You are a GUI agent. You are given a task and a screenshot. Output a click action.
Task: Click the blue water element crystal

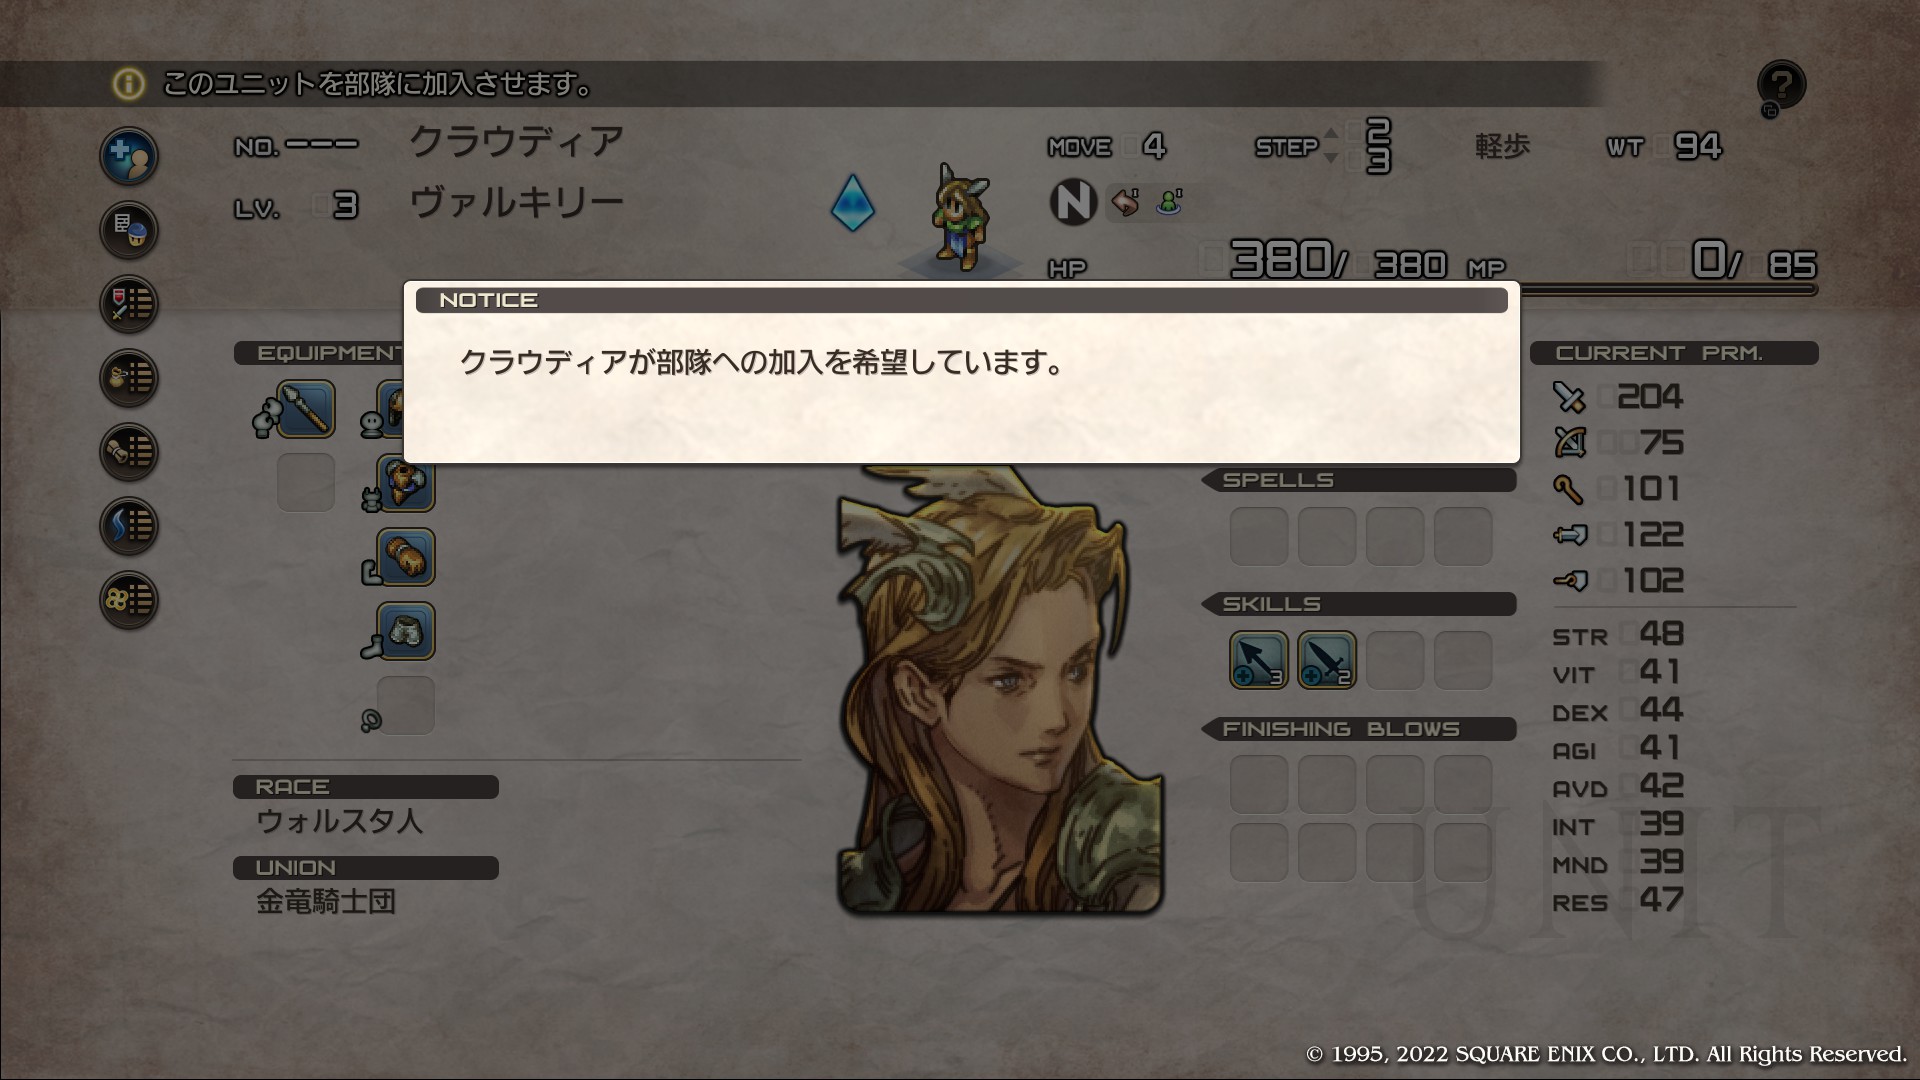[853, 203]
